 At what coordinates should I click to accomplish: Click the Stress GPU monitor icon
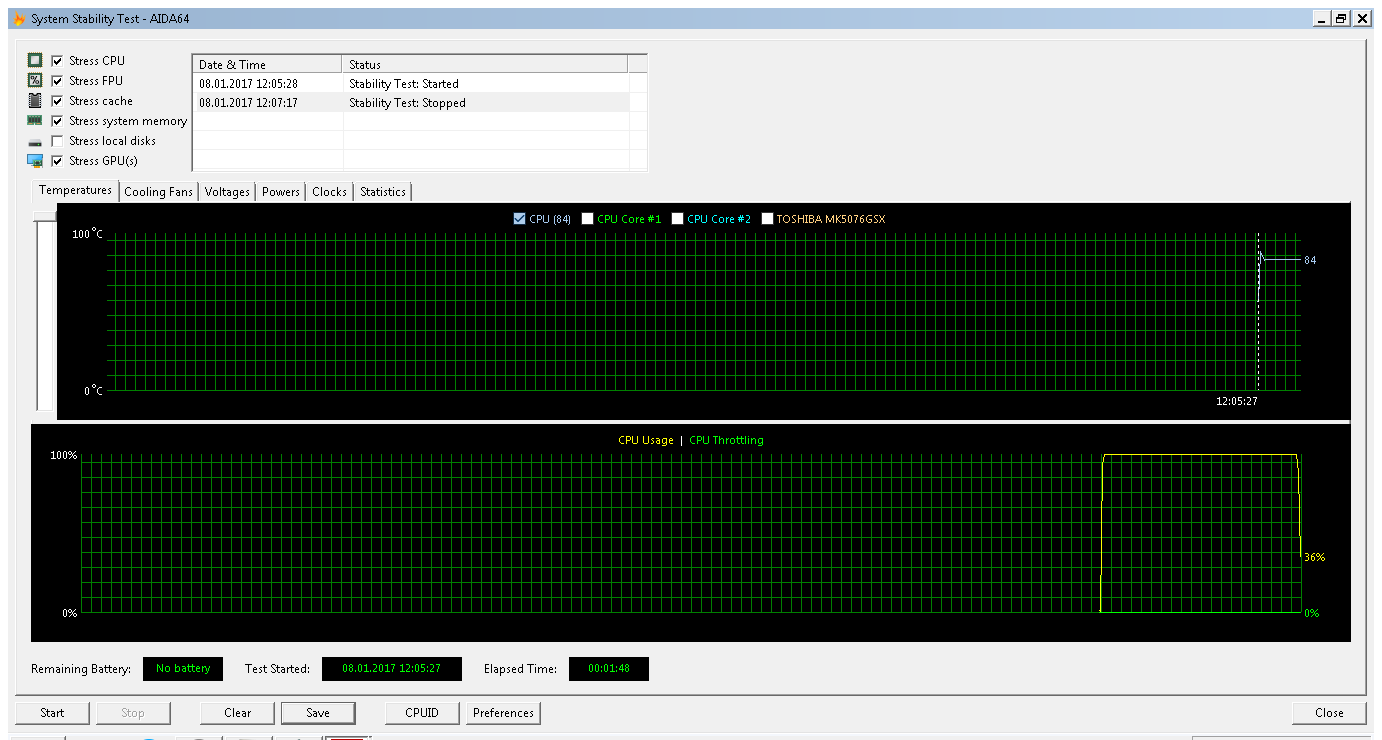tap(35, 161)
